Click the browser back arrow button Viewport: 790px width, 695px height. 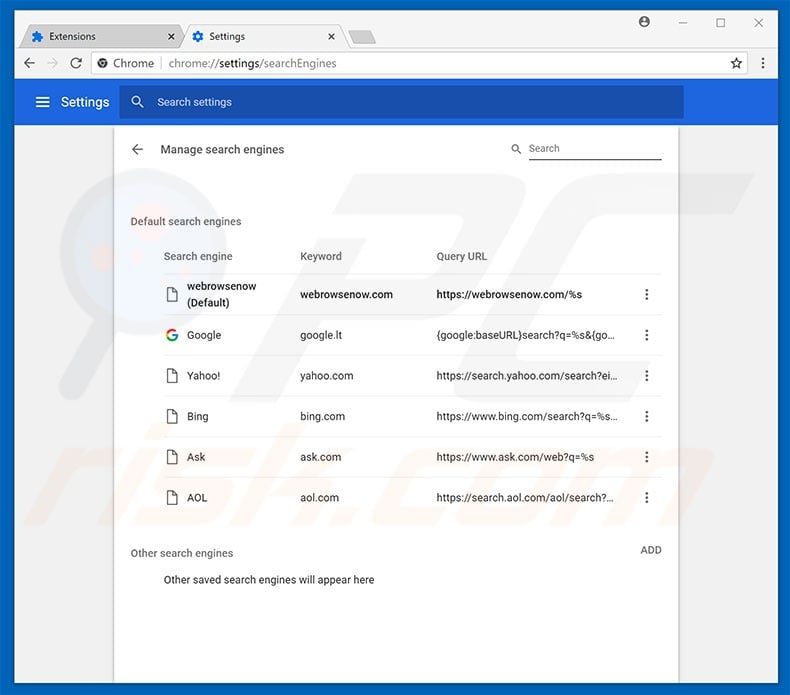click(30, 63)
